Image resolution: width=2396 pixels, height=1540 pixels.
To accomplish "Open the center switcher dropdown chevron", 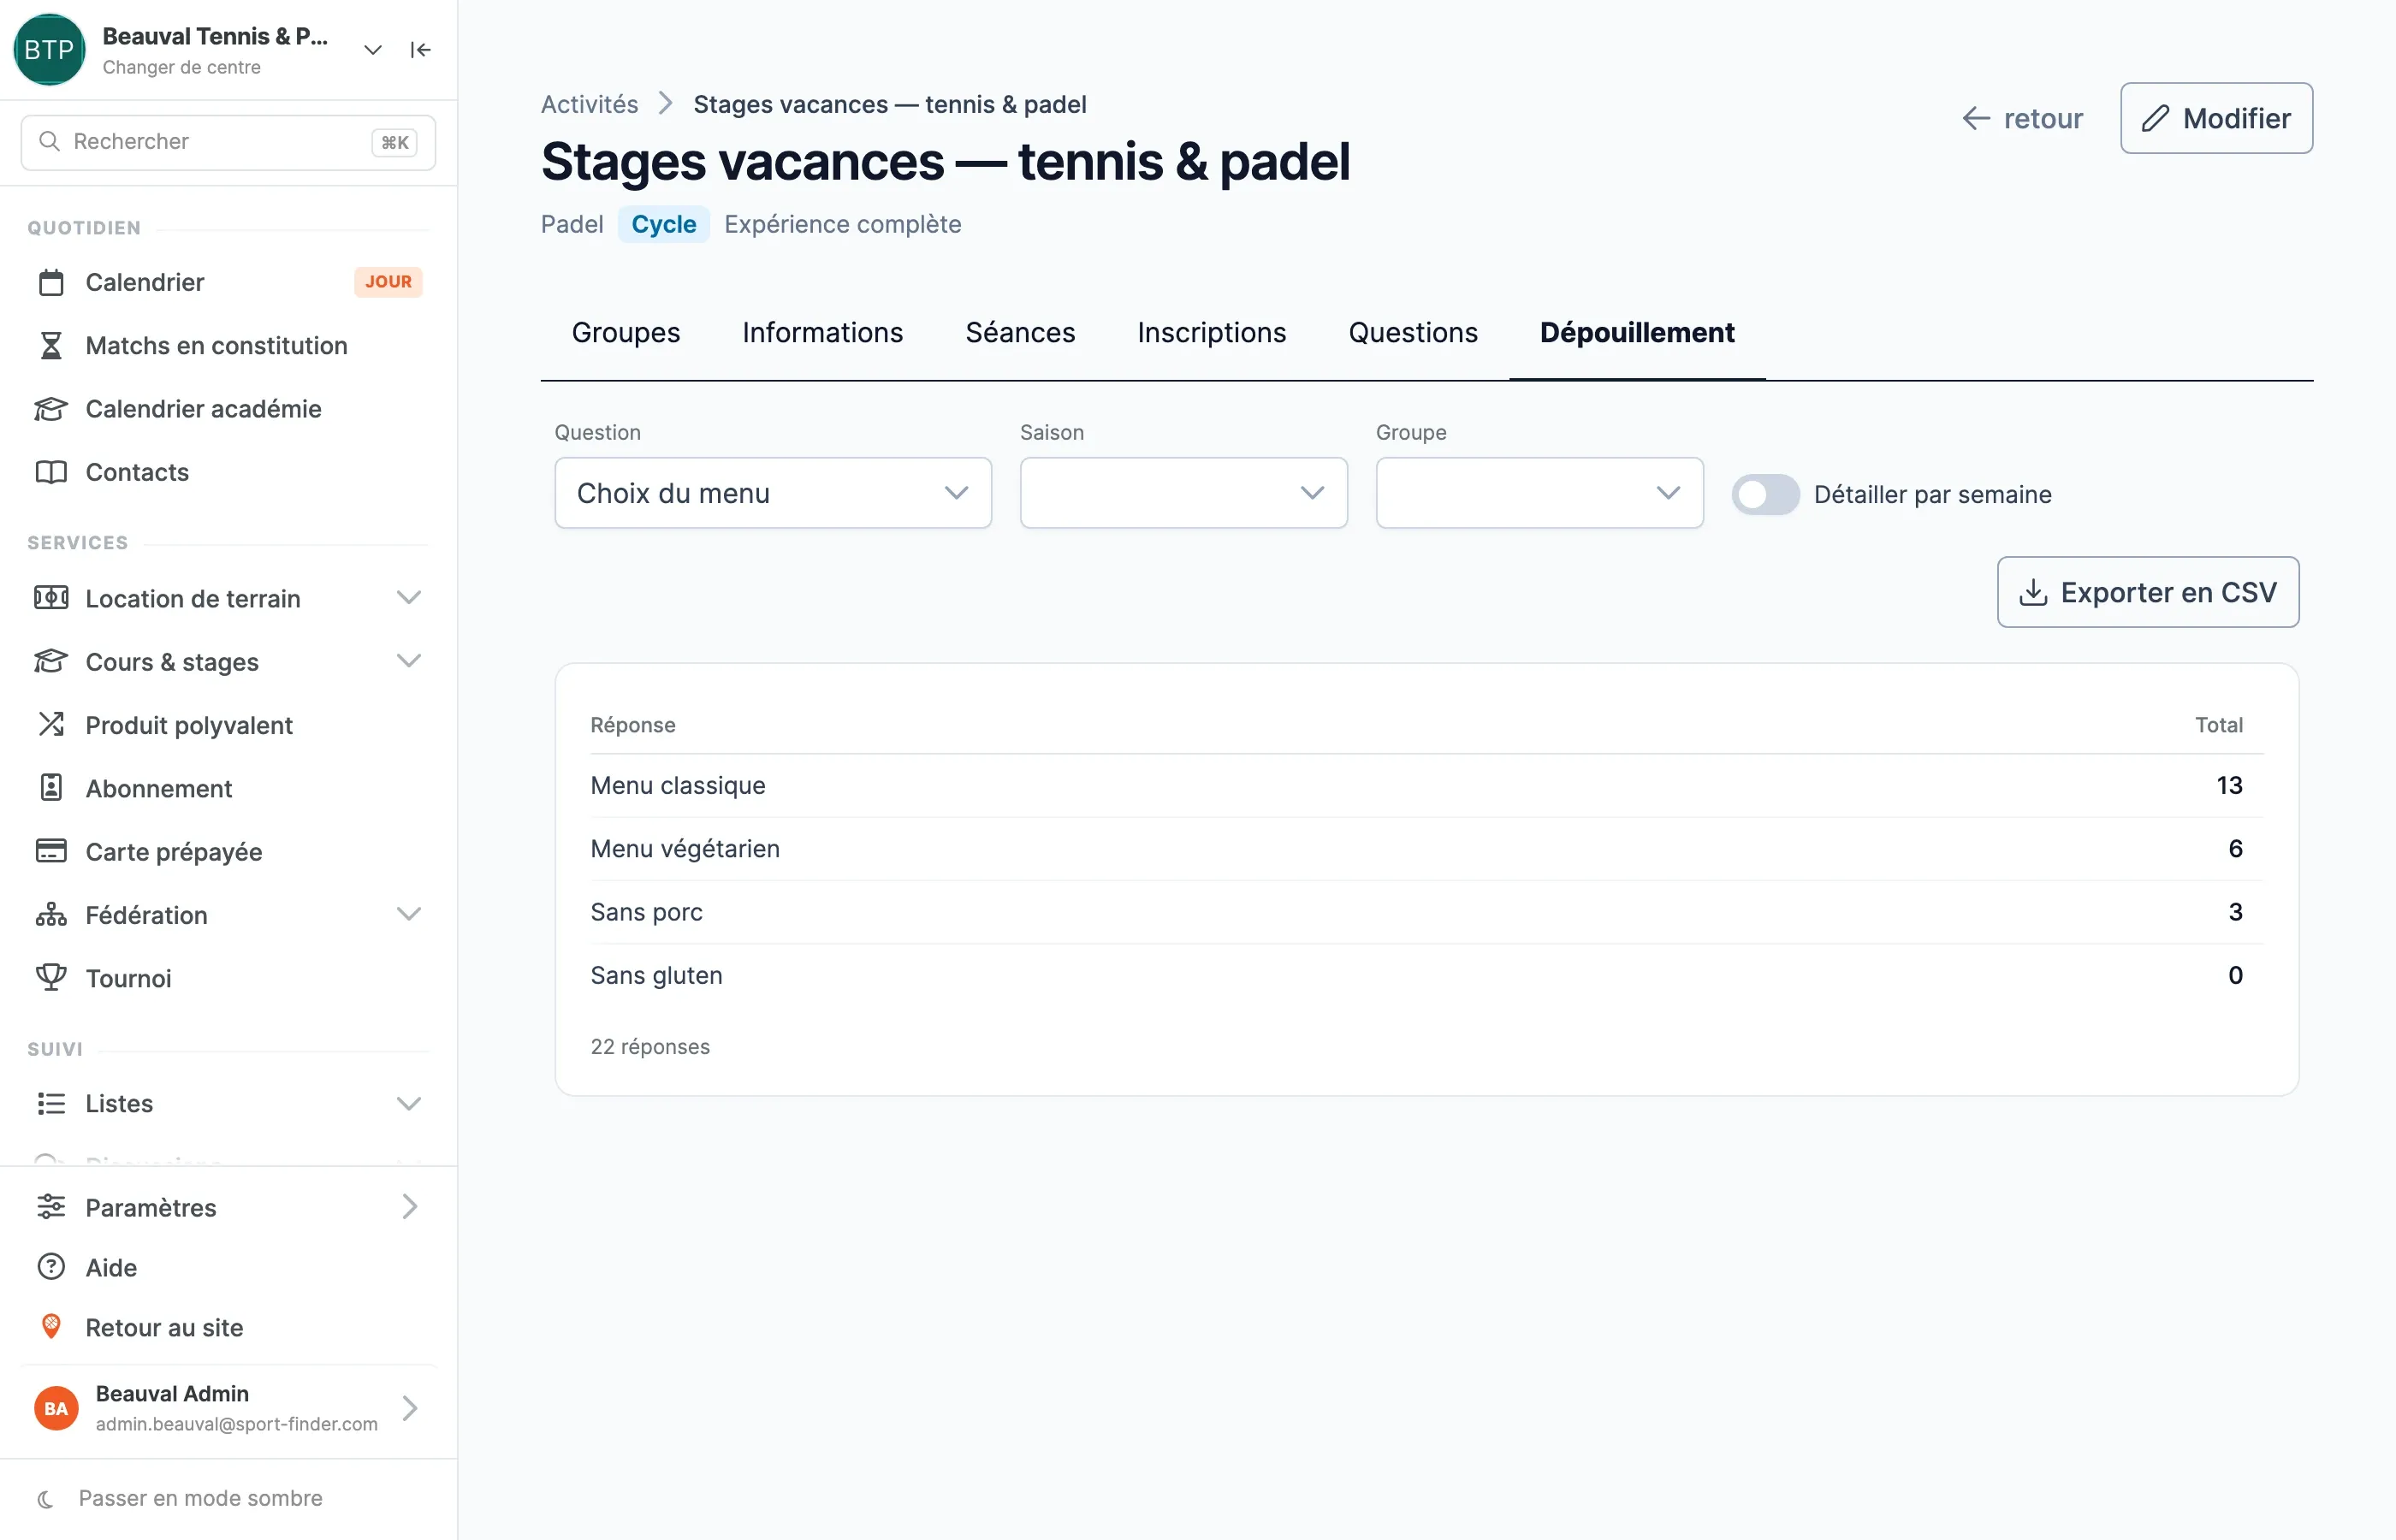I will pyautogui.click(x=373, y=50).
